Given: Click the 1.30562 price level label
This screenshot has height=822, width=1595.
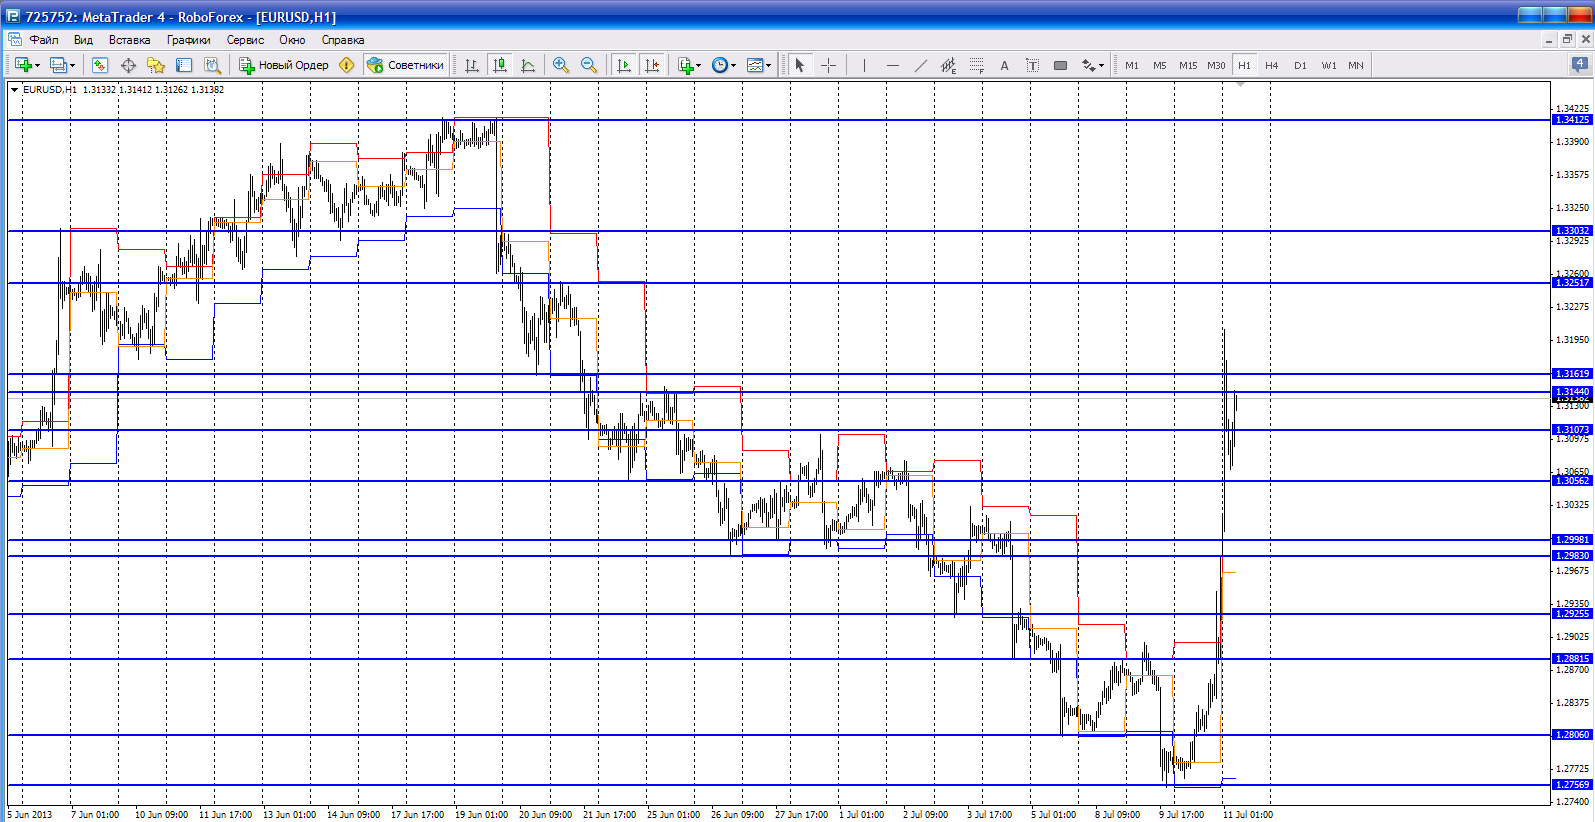Looking at the screenshot, I should tap(1572, 481).
